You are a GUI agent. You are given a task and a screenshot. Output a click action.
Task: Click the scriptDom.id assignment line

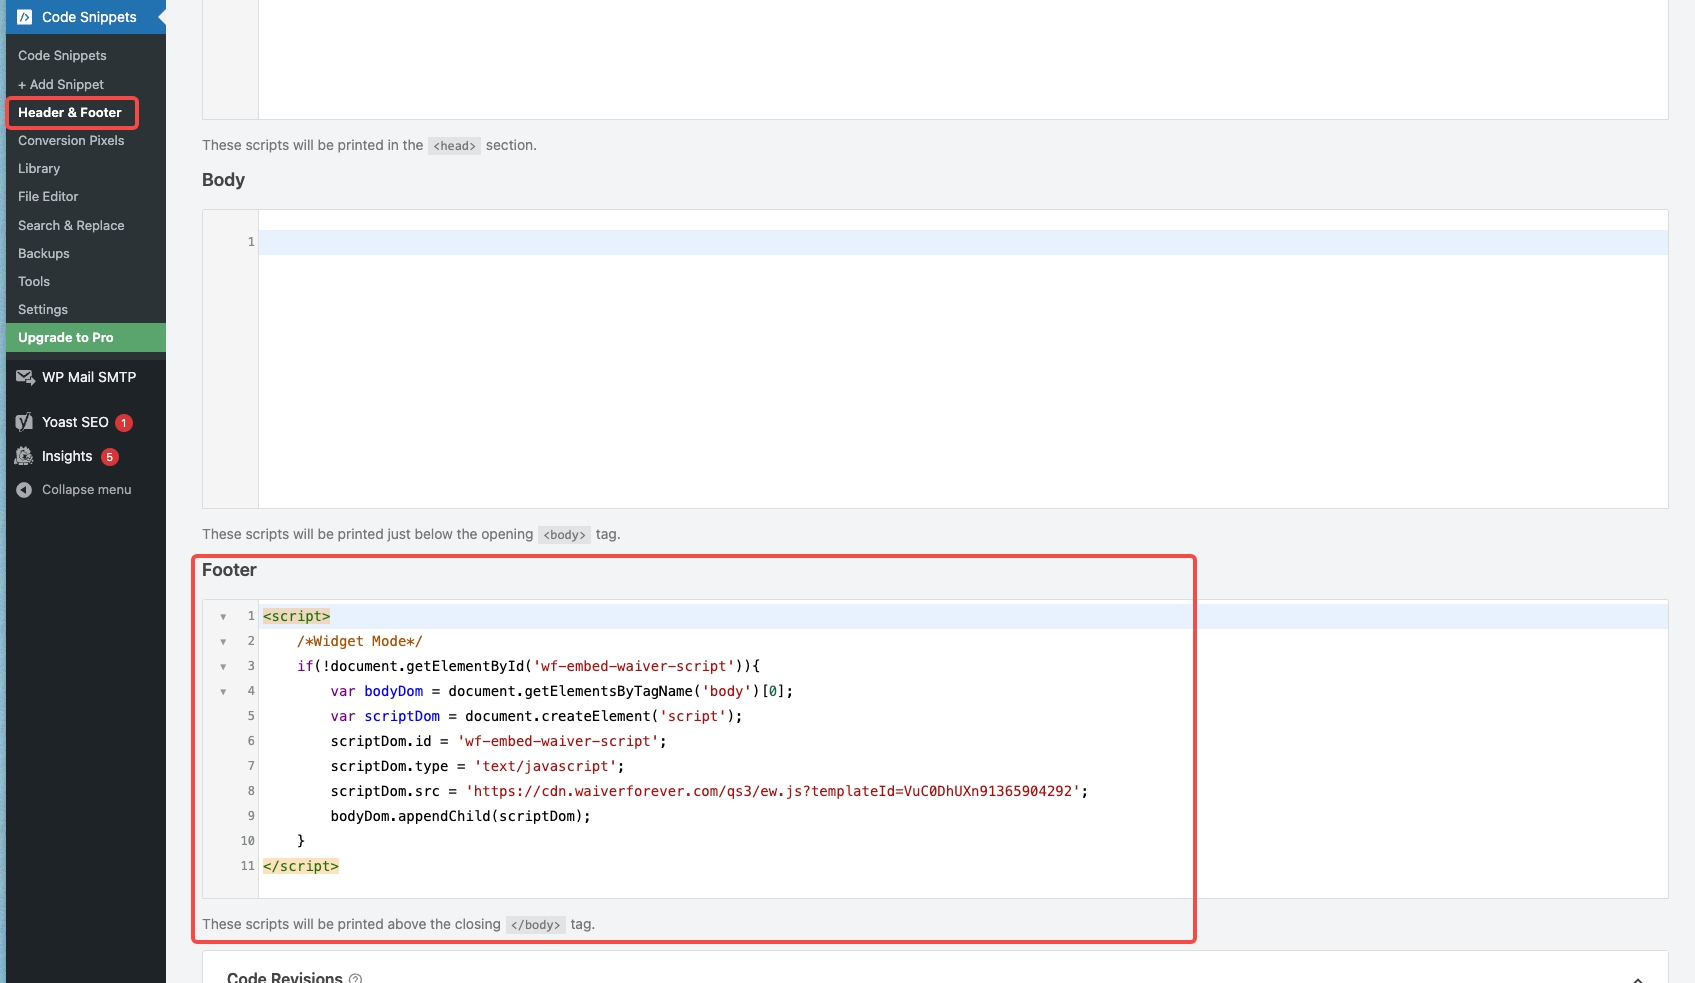499,742
